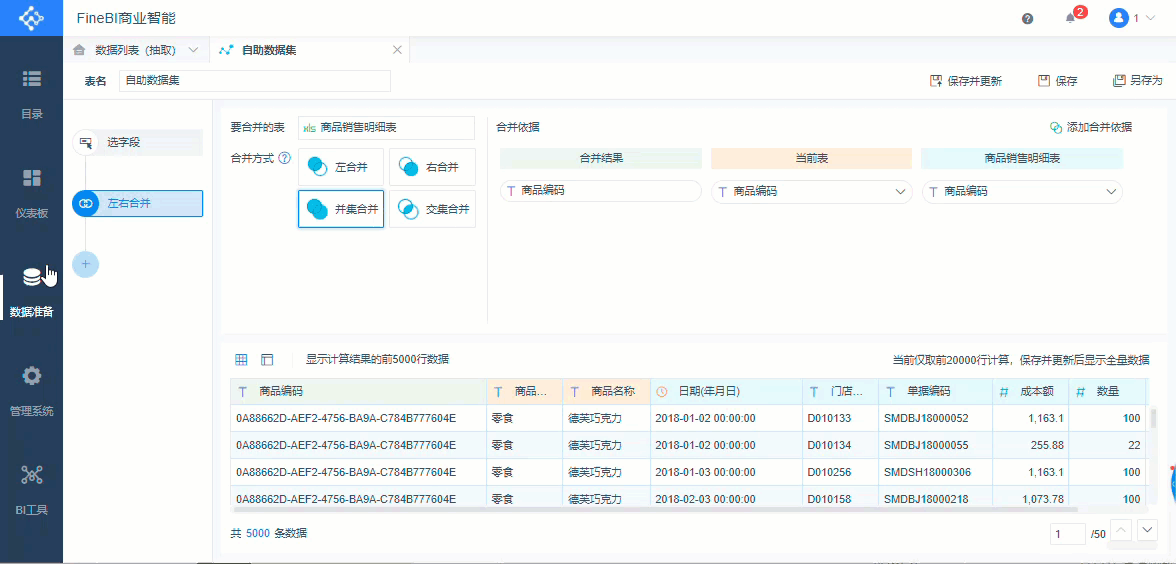Expand the 数据列表 tab dropdown arrow

click(194, 50)
